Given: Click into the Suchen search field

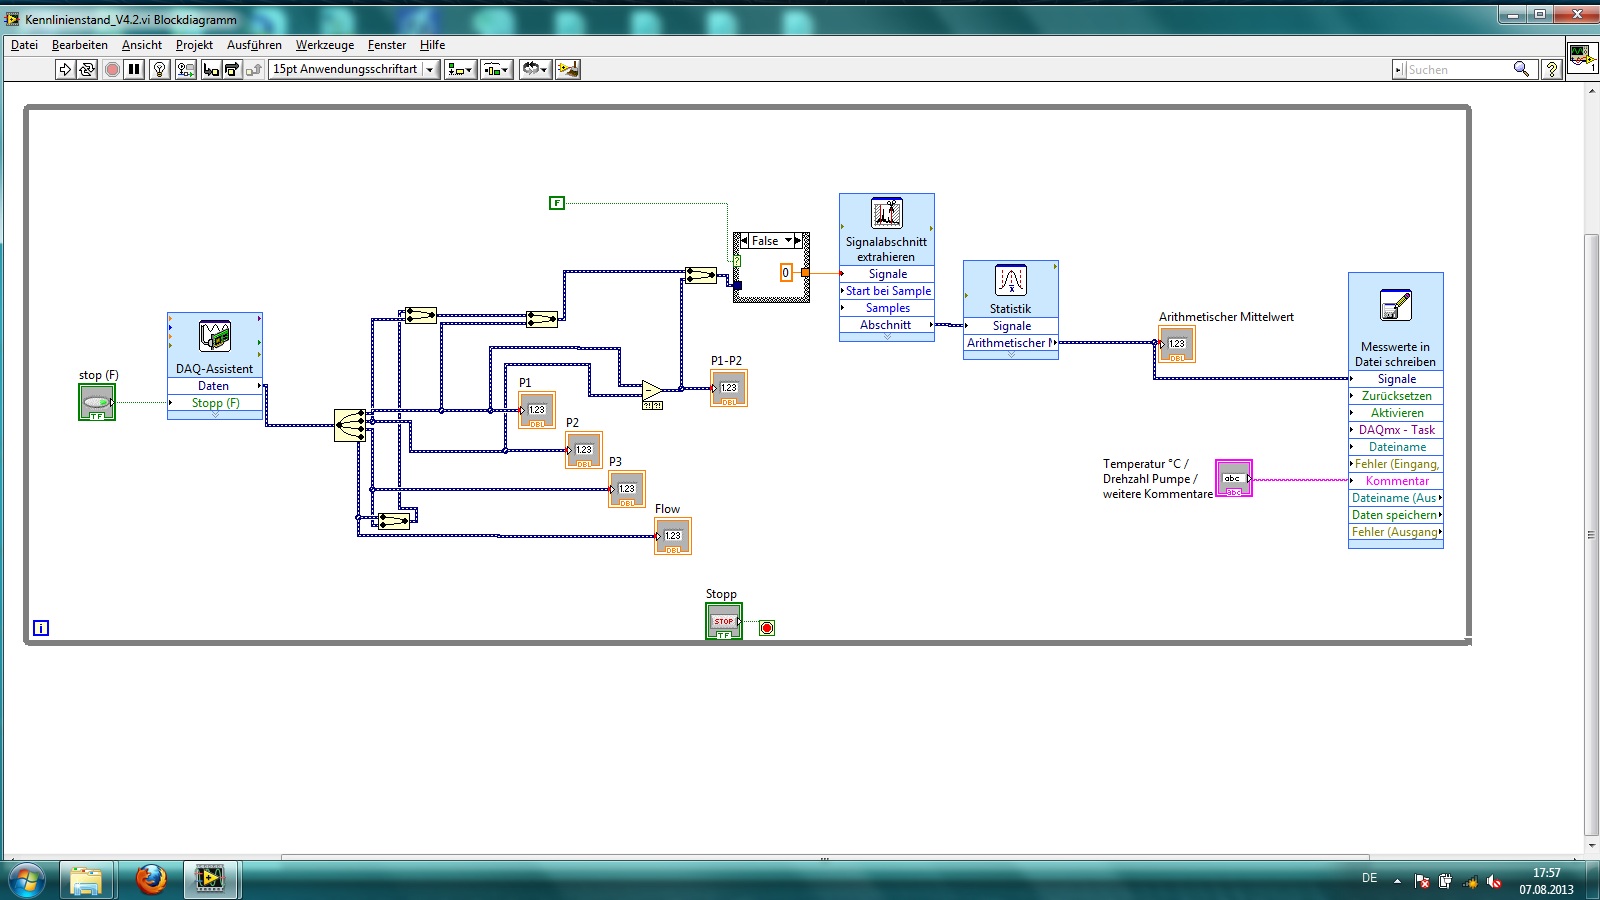Looking at the screenshot, I should (1456, 69).
